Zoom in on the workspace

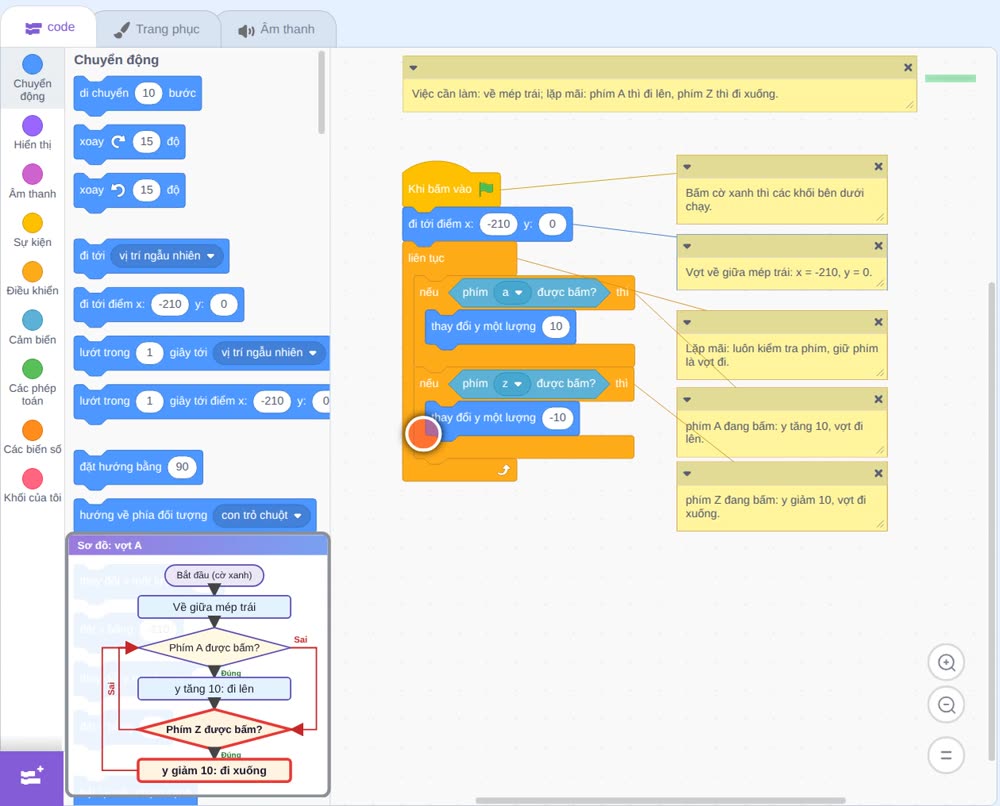[946, 663]
